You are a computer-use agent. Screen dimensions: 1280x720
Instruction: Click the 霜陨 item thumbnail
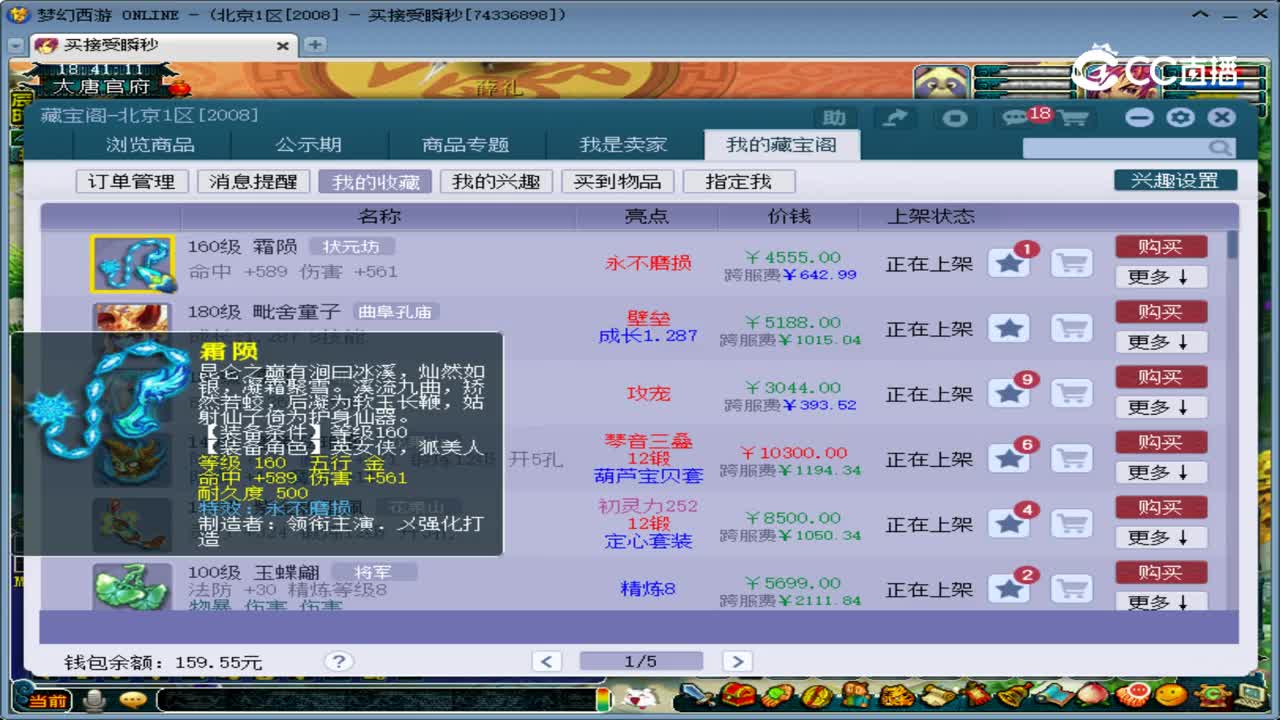click(x=132, y=264)
